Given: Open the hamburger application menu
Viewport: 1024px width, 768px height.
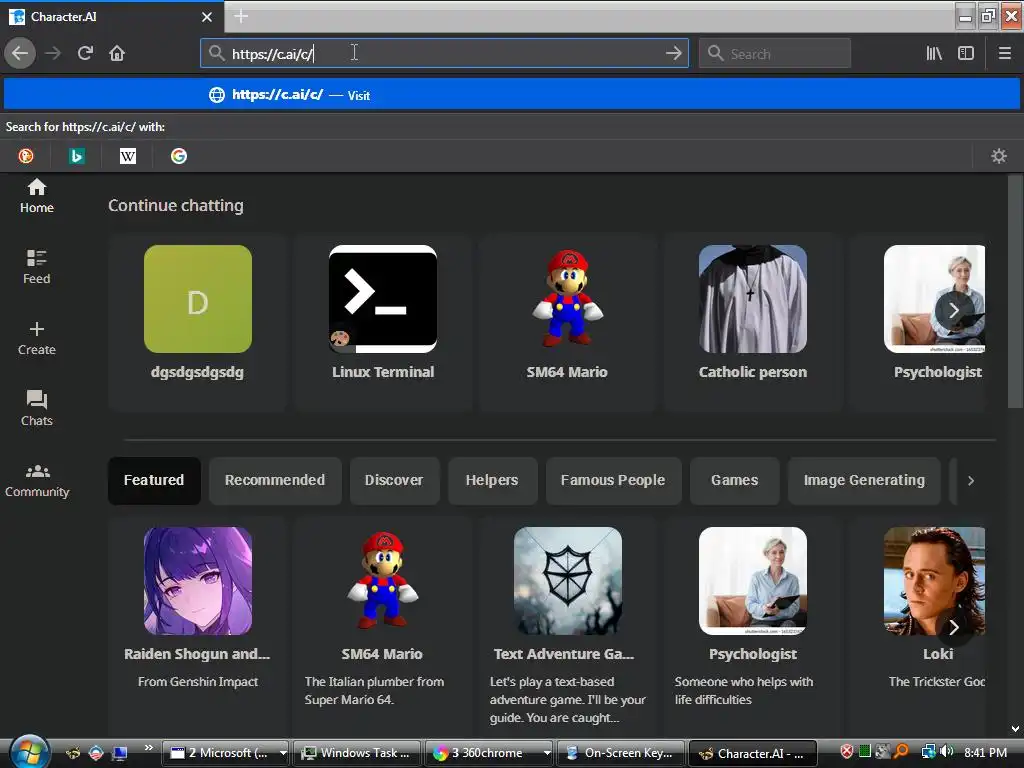Looking at the screenshot, I should tap(1004, 53).
